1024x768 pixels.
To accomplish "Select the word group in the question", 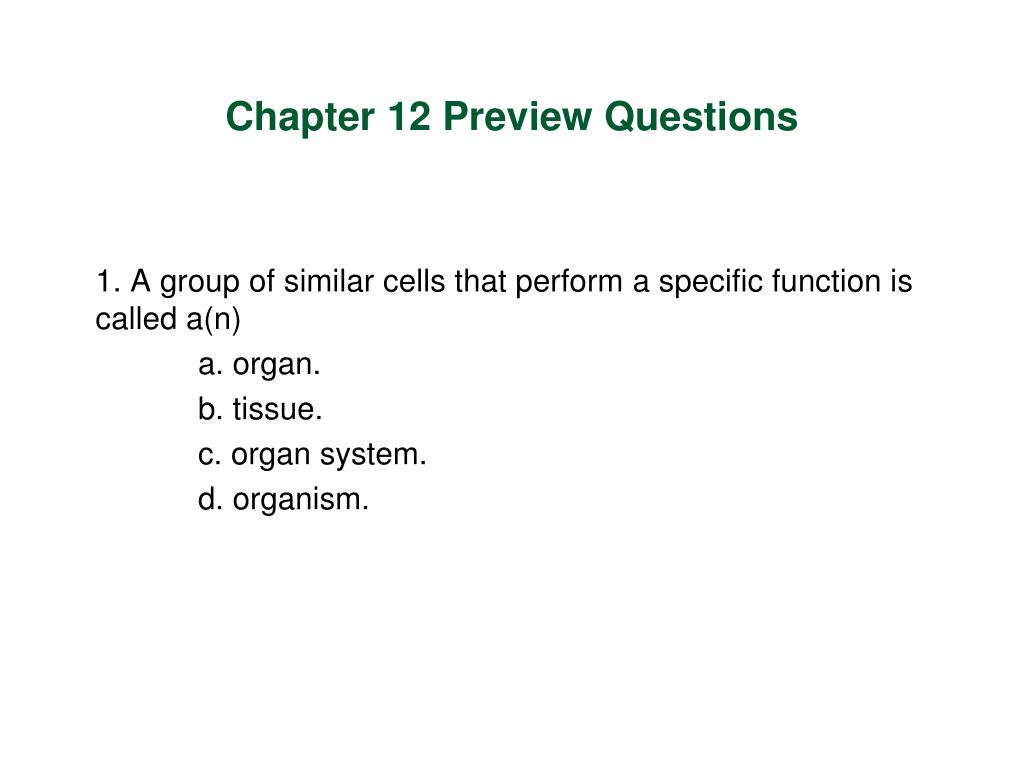I will (200, 284).
